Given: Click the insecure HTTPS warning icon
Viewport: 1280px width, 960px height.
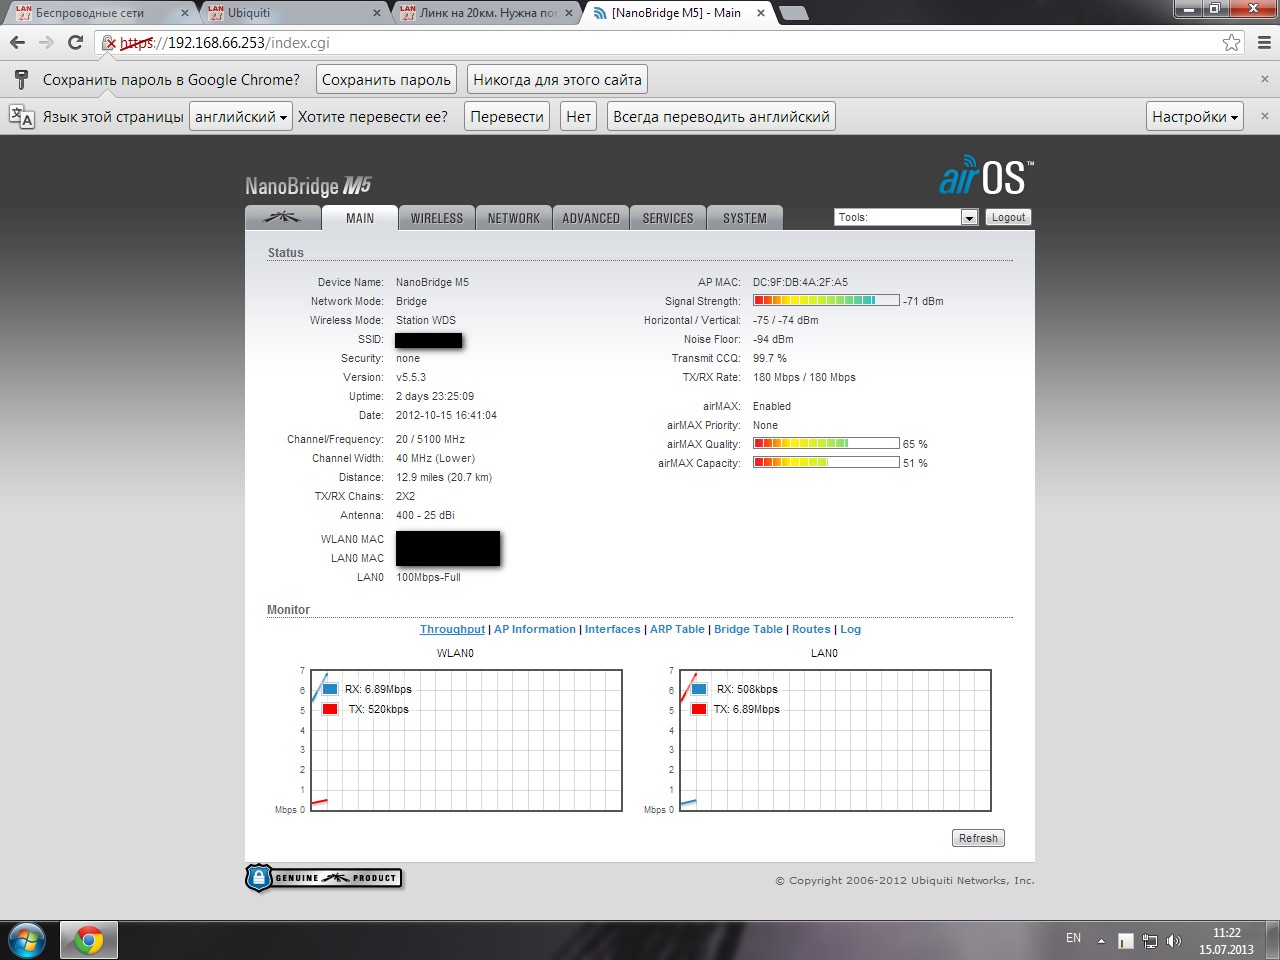Looking at the screenshot, I should (110, 43).
